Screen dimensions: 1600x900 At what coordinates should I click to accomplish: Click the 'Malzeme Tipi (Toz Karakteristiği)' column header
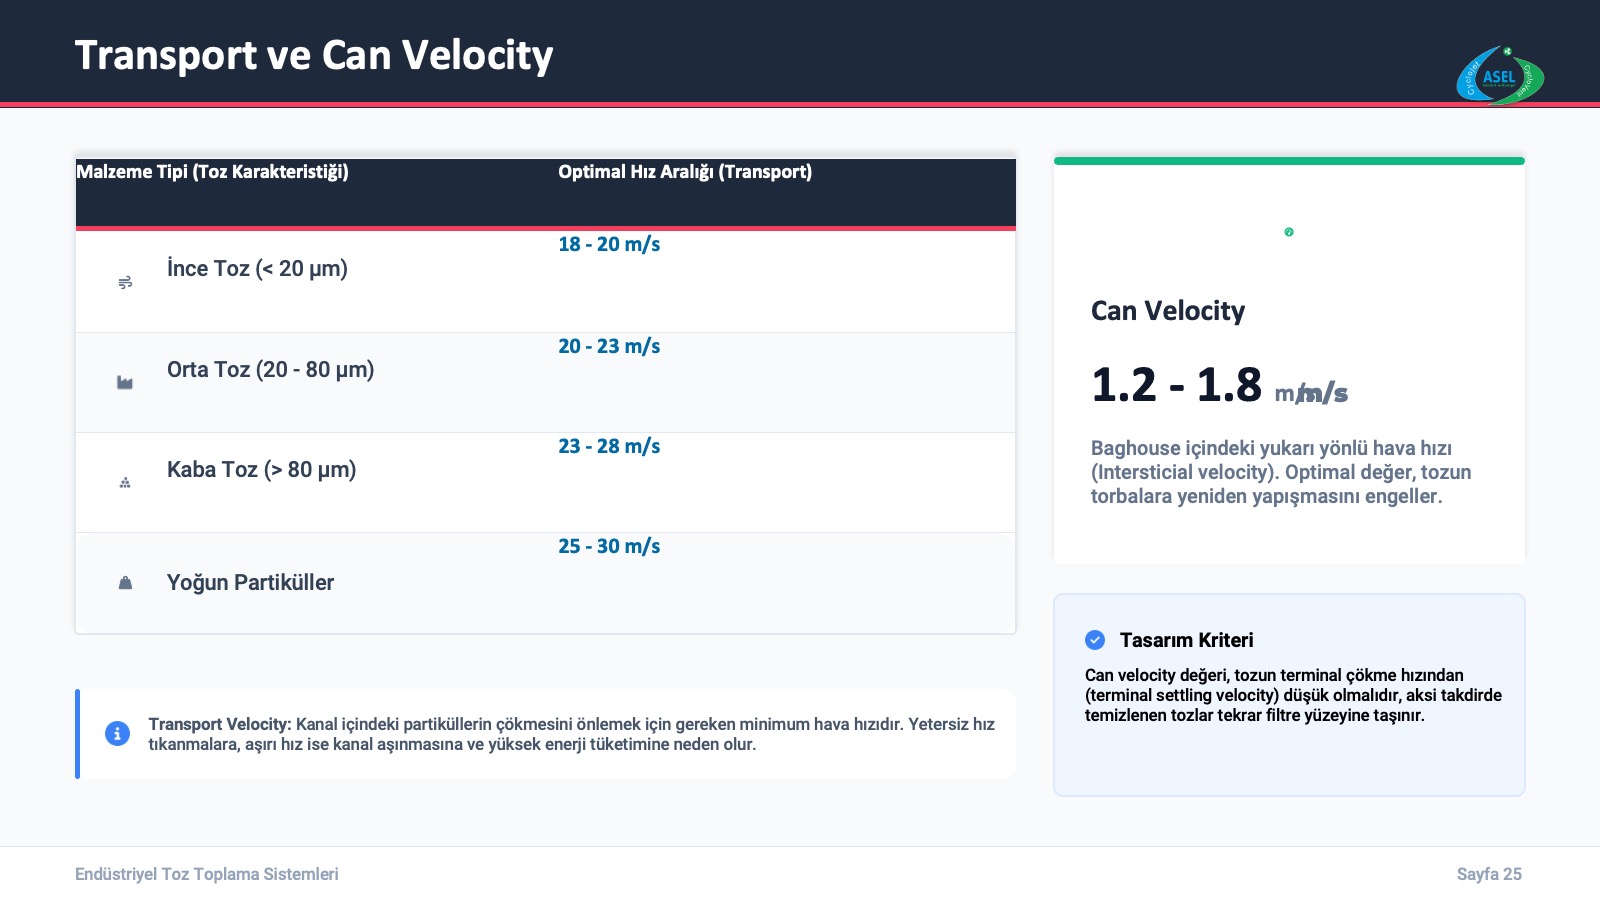pyautogui.click(x=212, y=172)
